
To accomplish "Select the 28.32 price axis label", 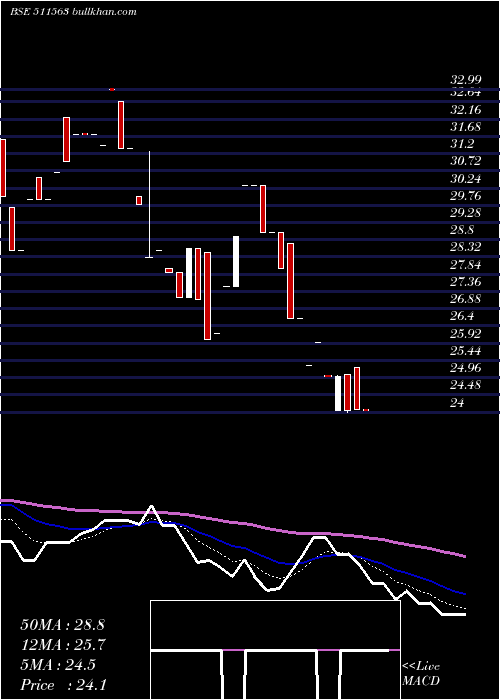I will pyautogui.click(x=466, y=247).
